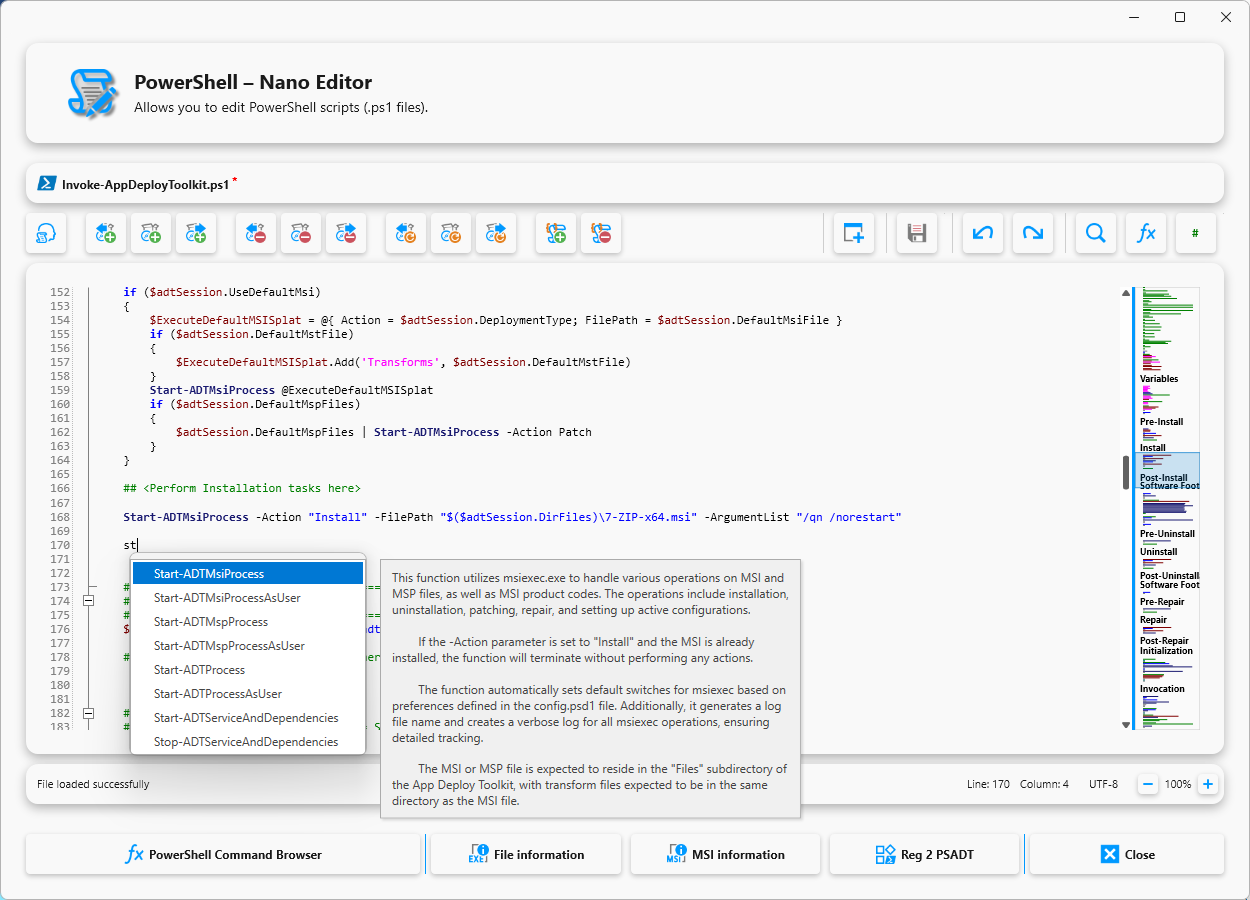Click green-plus icon with left-pointing arrow
This screenshot has width=1250, height=900.
click(x=106, y=233)
